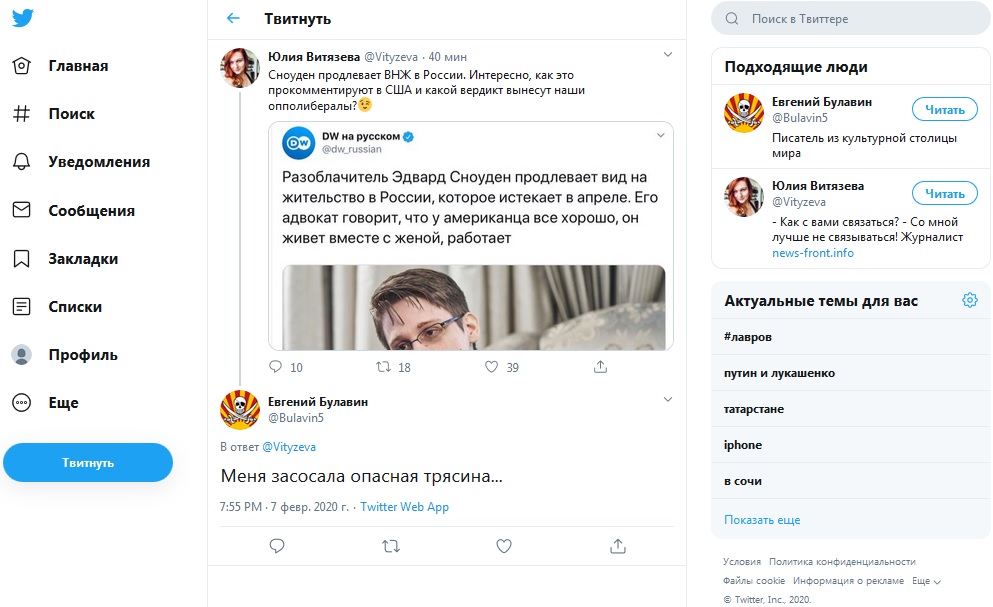Share Юлия Витязева's tweet
Image resolution: width=993 pixels, height=607 pixels.
click(x=600, y=367)
